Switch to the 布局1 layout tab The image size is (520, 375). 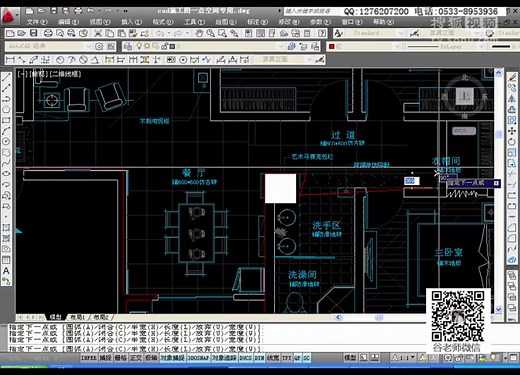77,317
